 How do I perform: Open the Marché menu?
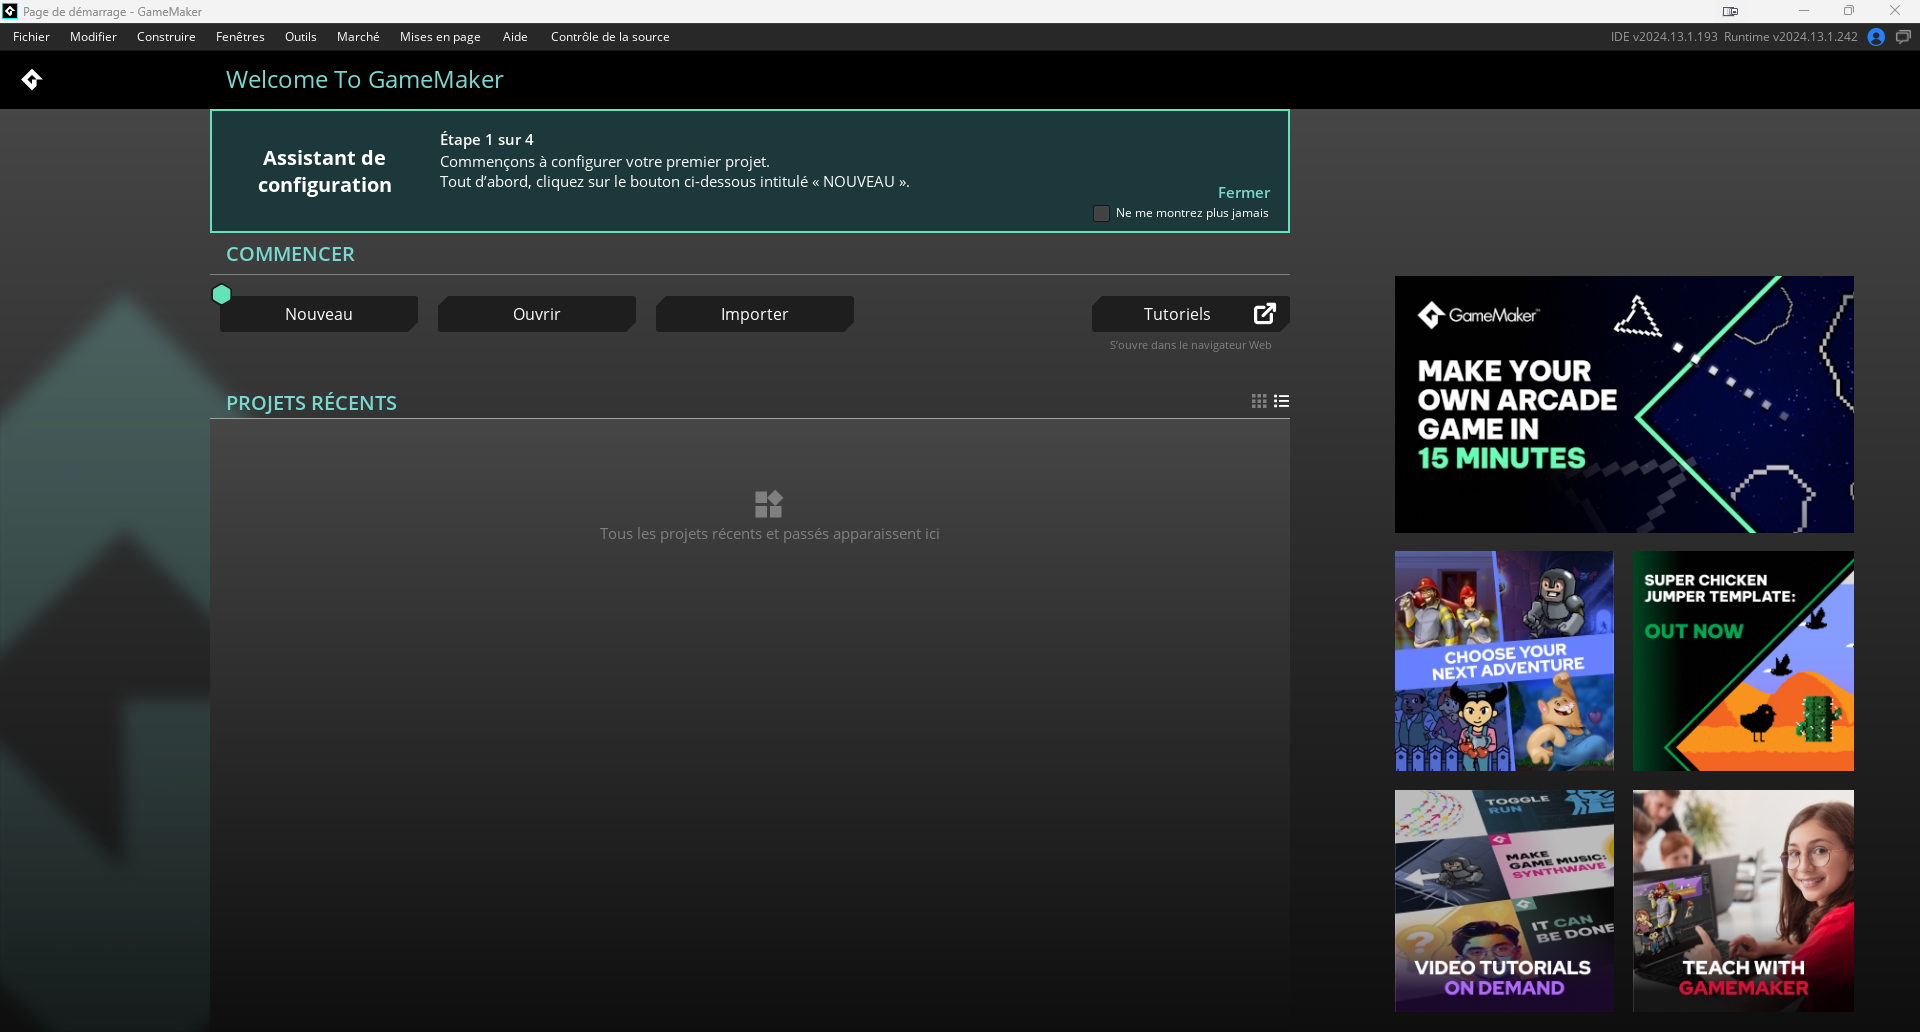(358, 37)
